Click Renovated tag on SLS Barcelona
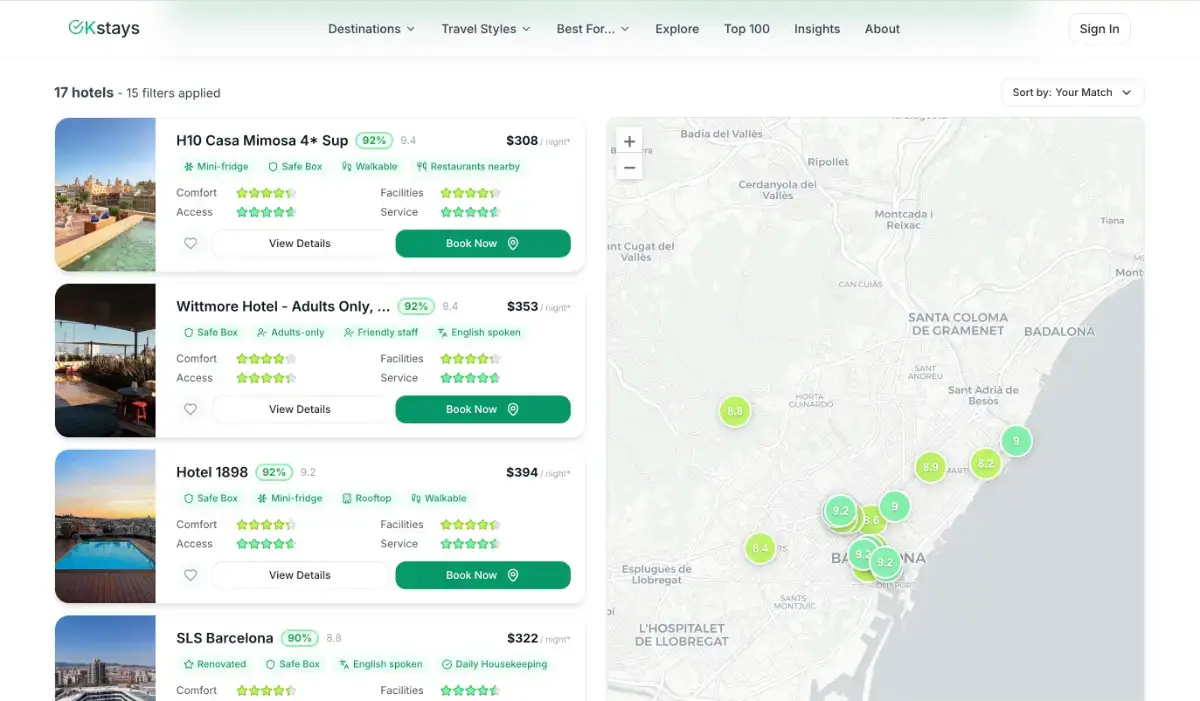Image resolution: width=1200 pixels, height=701 pixels. tap(214, 665)
